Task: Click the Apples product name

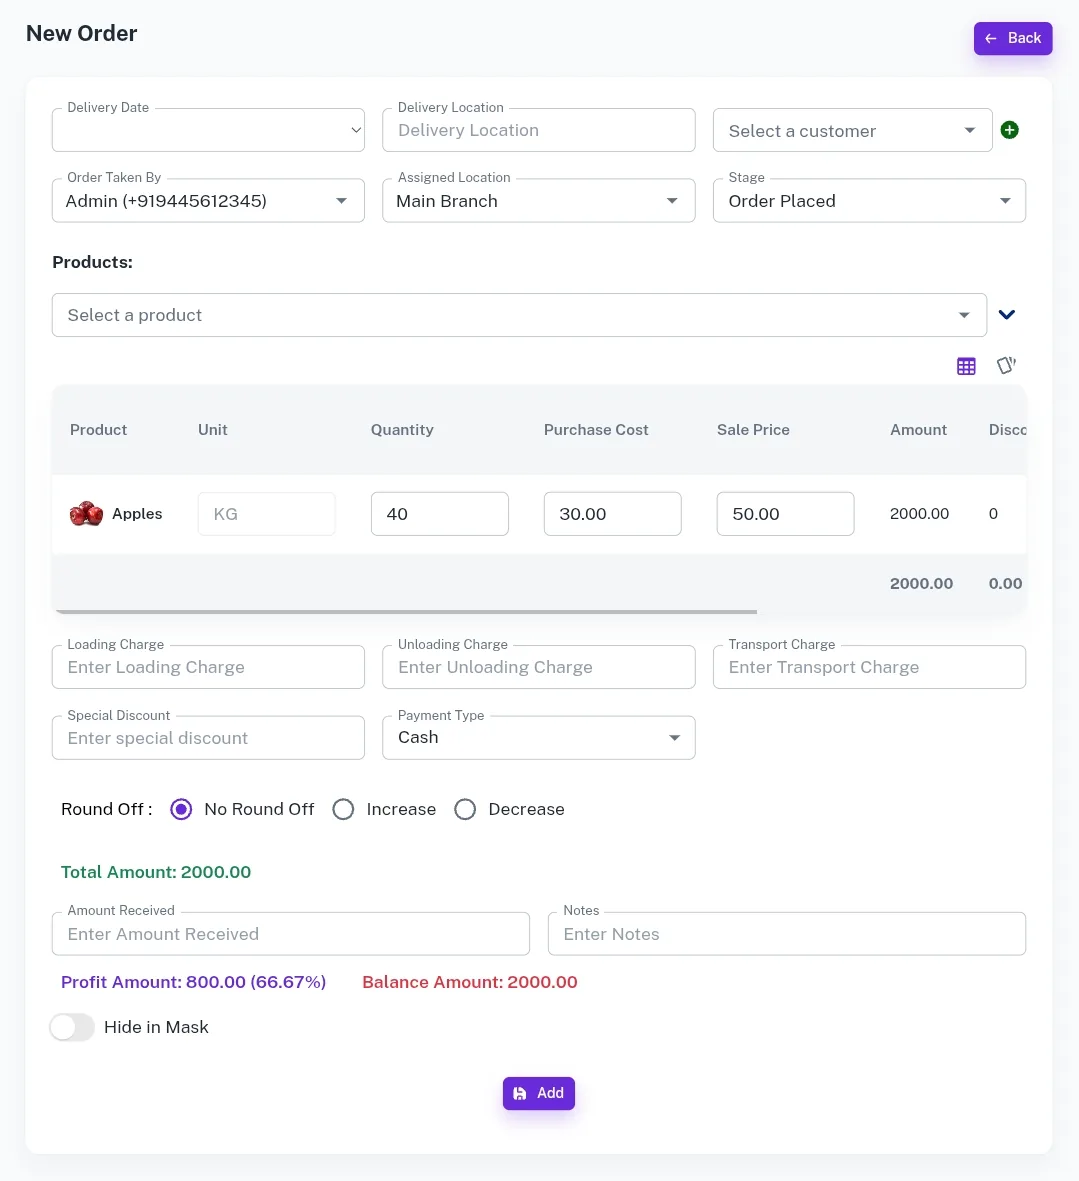Action: pyautogui.click(x=137, y=514)
